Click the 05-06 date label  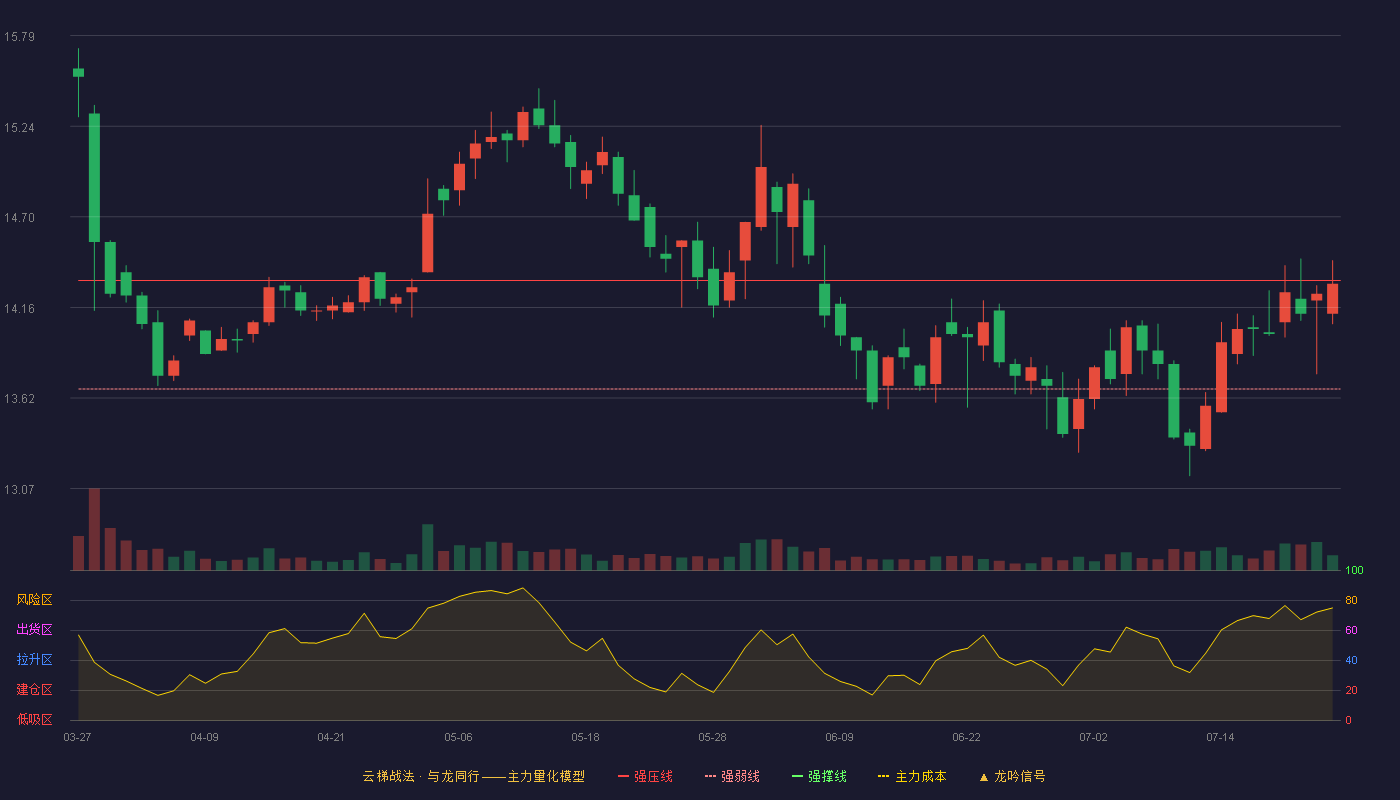458,737
